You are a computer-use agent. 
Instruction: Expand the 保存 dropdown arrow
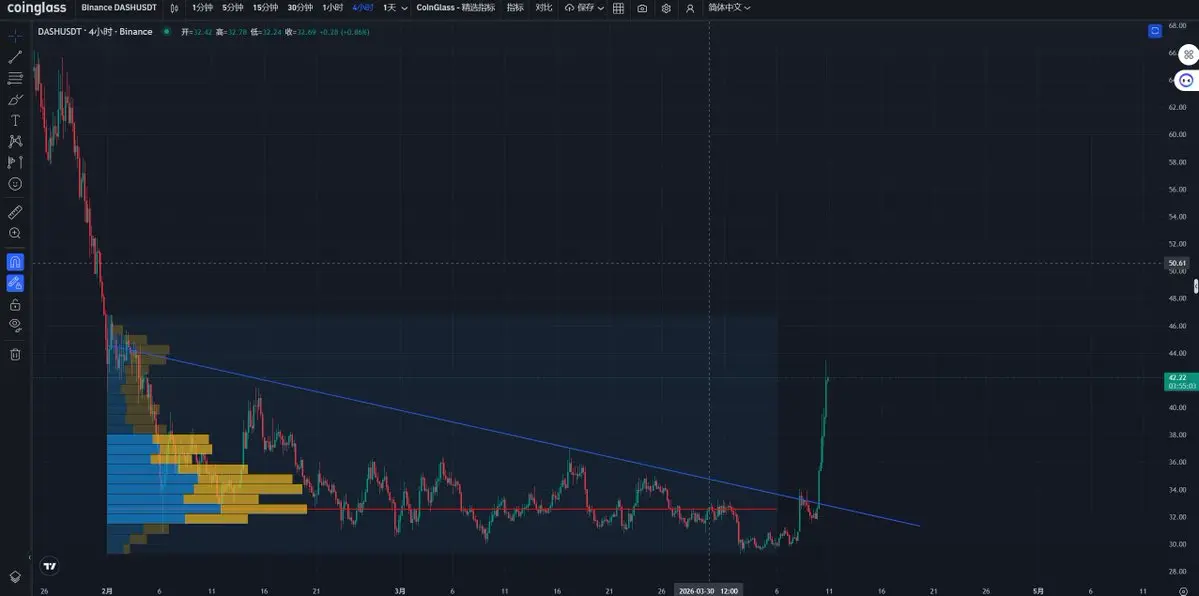tap(600, 8)
